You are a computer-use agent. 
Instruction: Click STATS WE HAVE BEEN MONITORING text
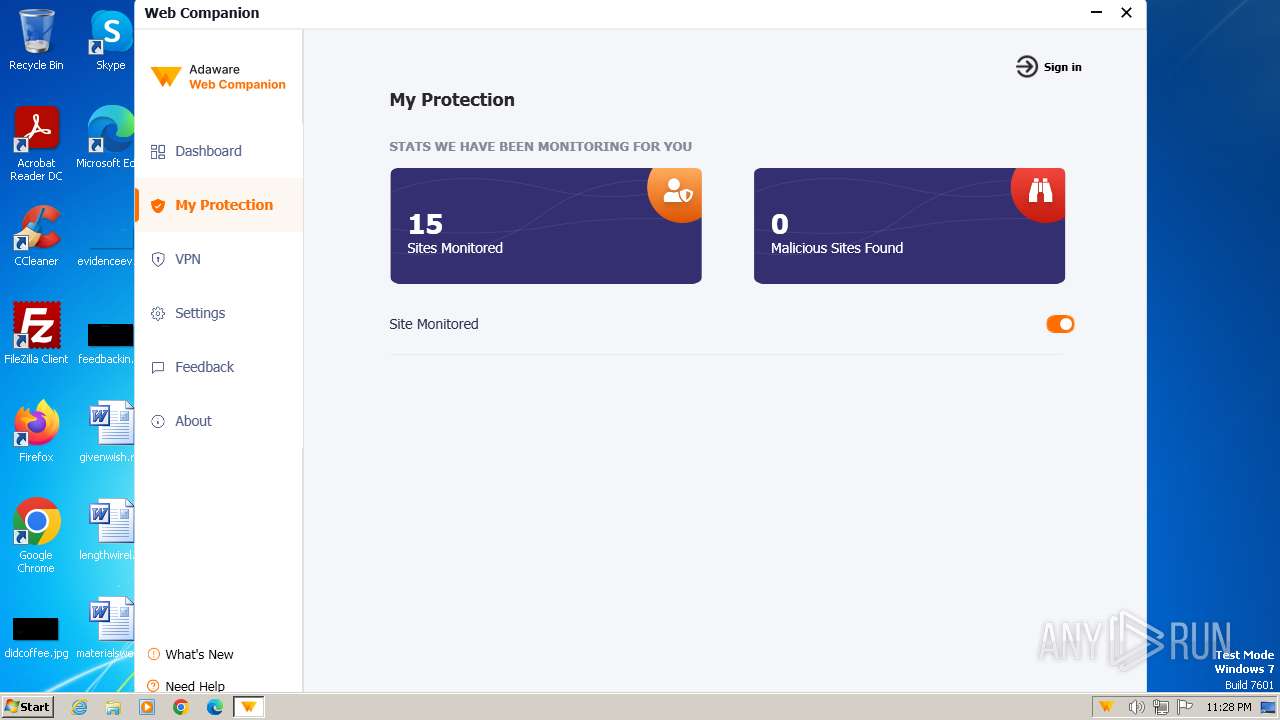coord(540,146)
